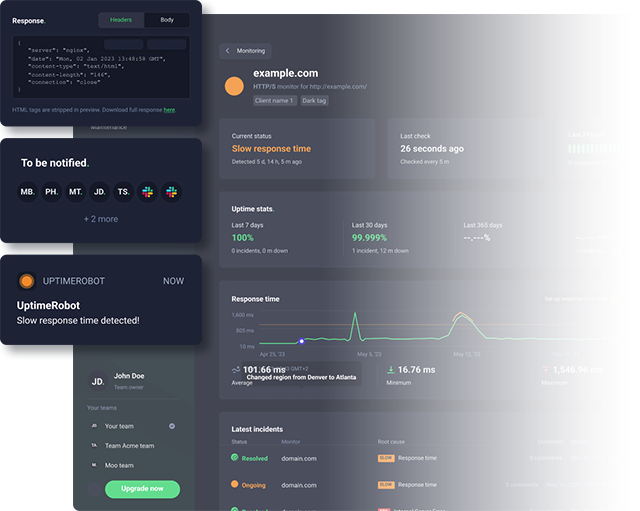The width and height of the screenshot is (640, 511).
Task: Switch to Team Acme team
Action: pyautogui.click(x=132, y=446)
